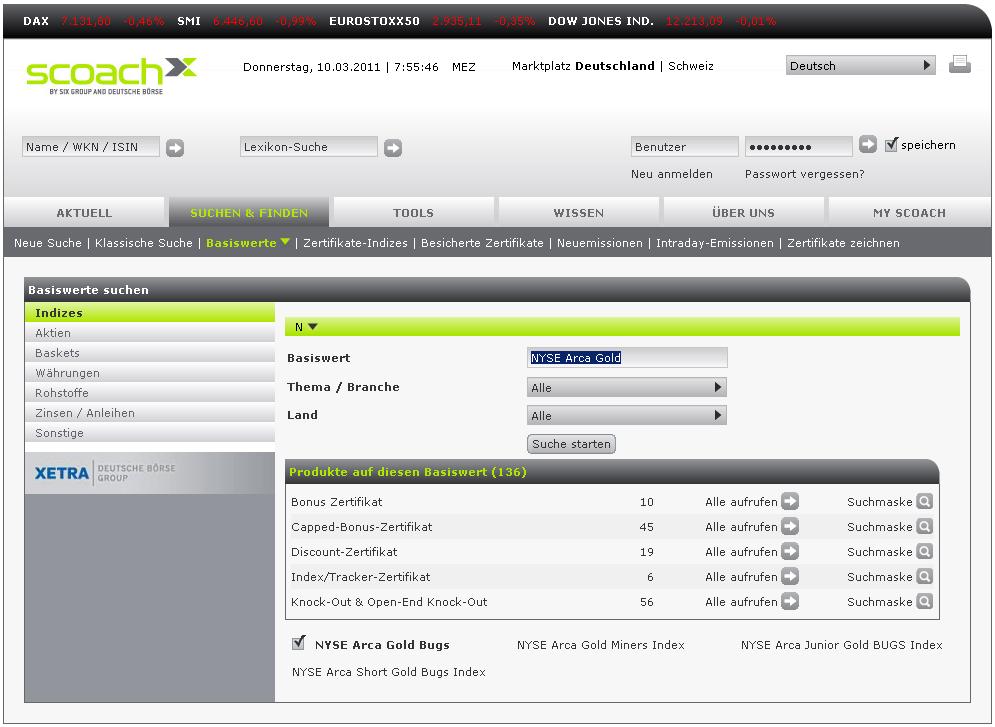Open Suchmaske magnifier for Index/Tracker-Zertifikat

(x=925, y=577)
